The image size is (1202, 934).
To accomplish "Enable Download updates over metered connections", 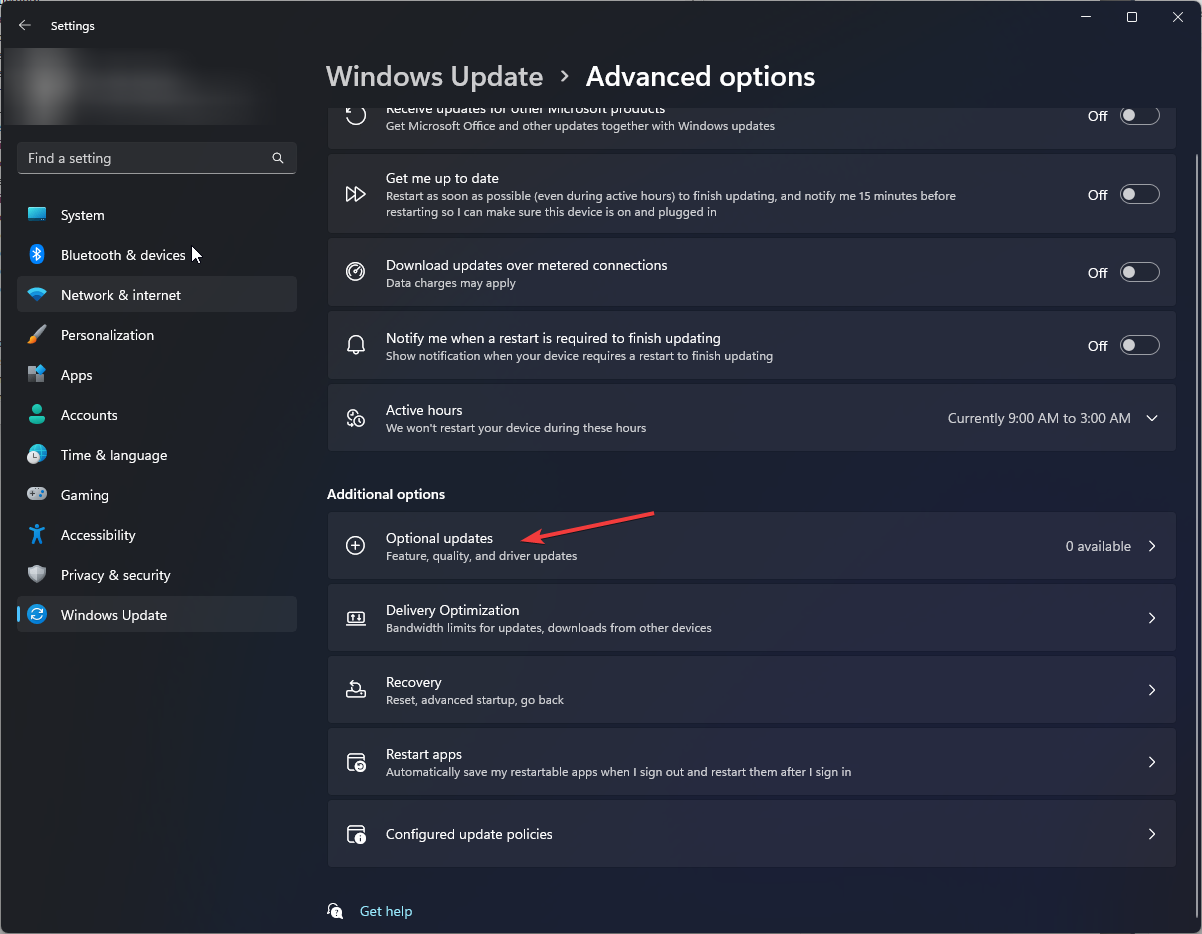I will click(1140, 273).
